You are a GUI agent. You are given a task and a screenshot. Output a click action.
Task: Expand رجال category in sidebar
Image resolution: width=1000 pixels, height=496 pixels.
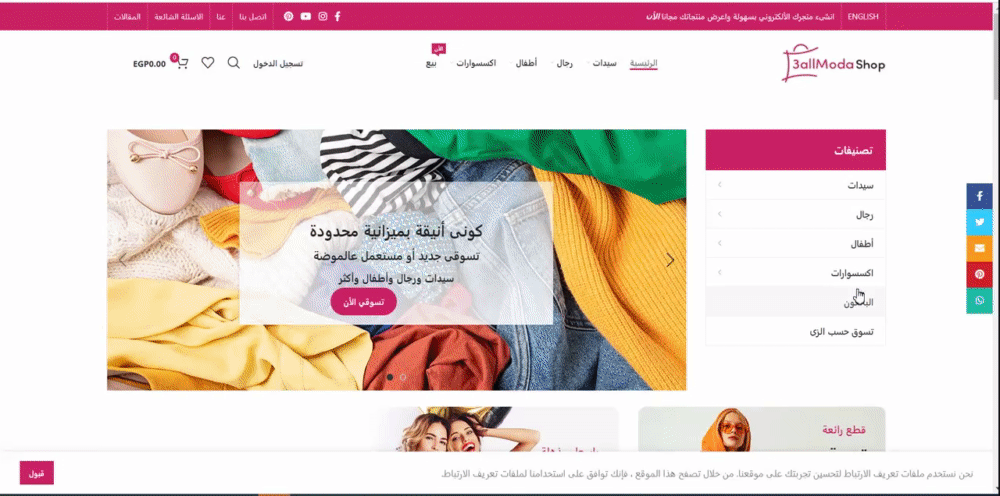795,215
